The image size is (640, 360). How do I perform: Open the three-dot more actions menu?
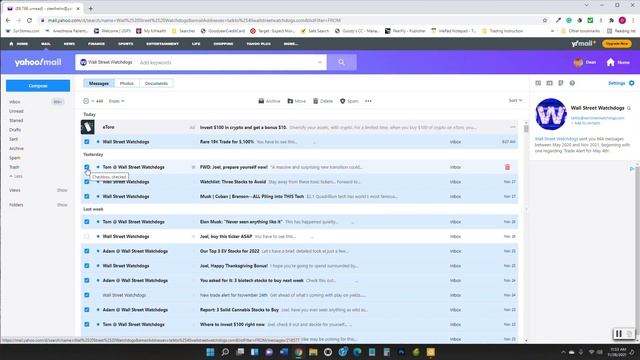[368, 101]
